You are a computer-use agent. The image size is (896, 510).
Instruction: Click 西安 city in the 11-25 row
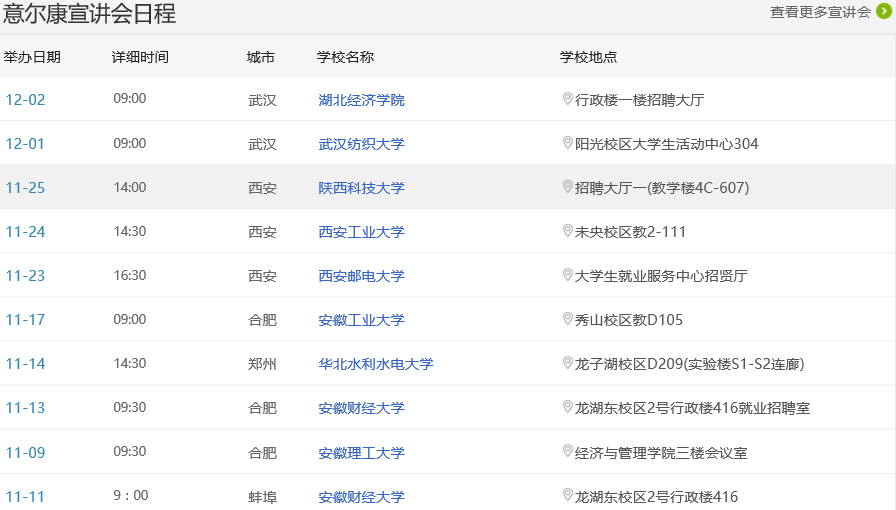coord(262,188)
